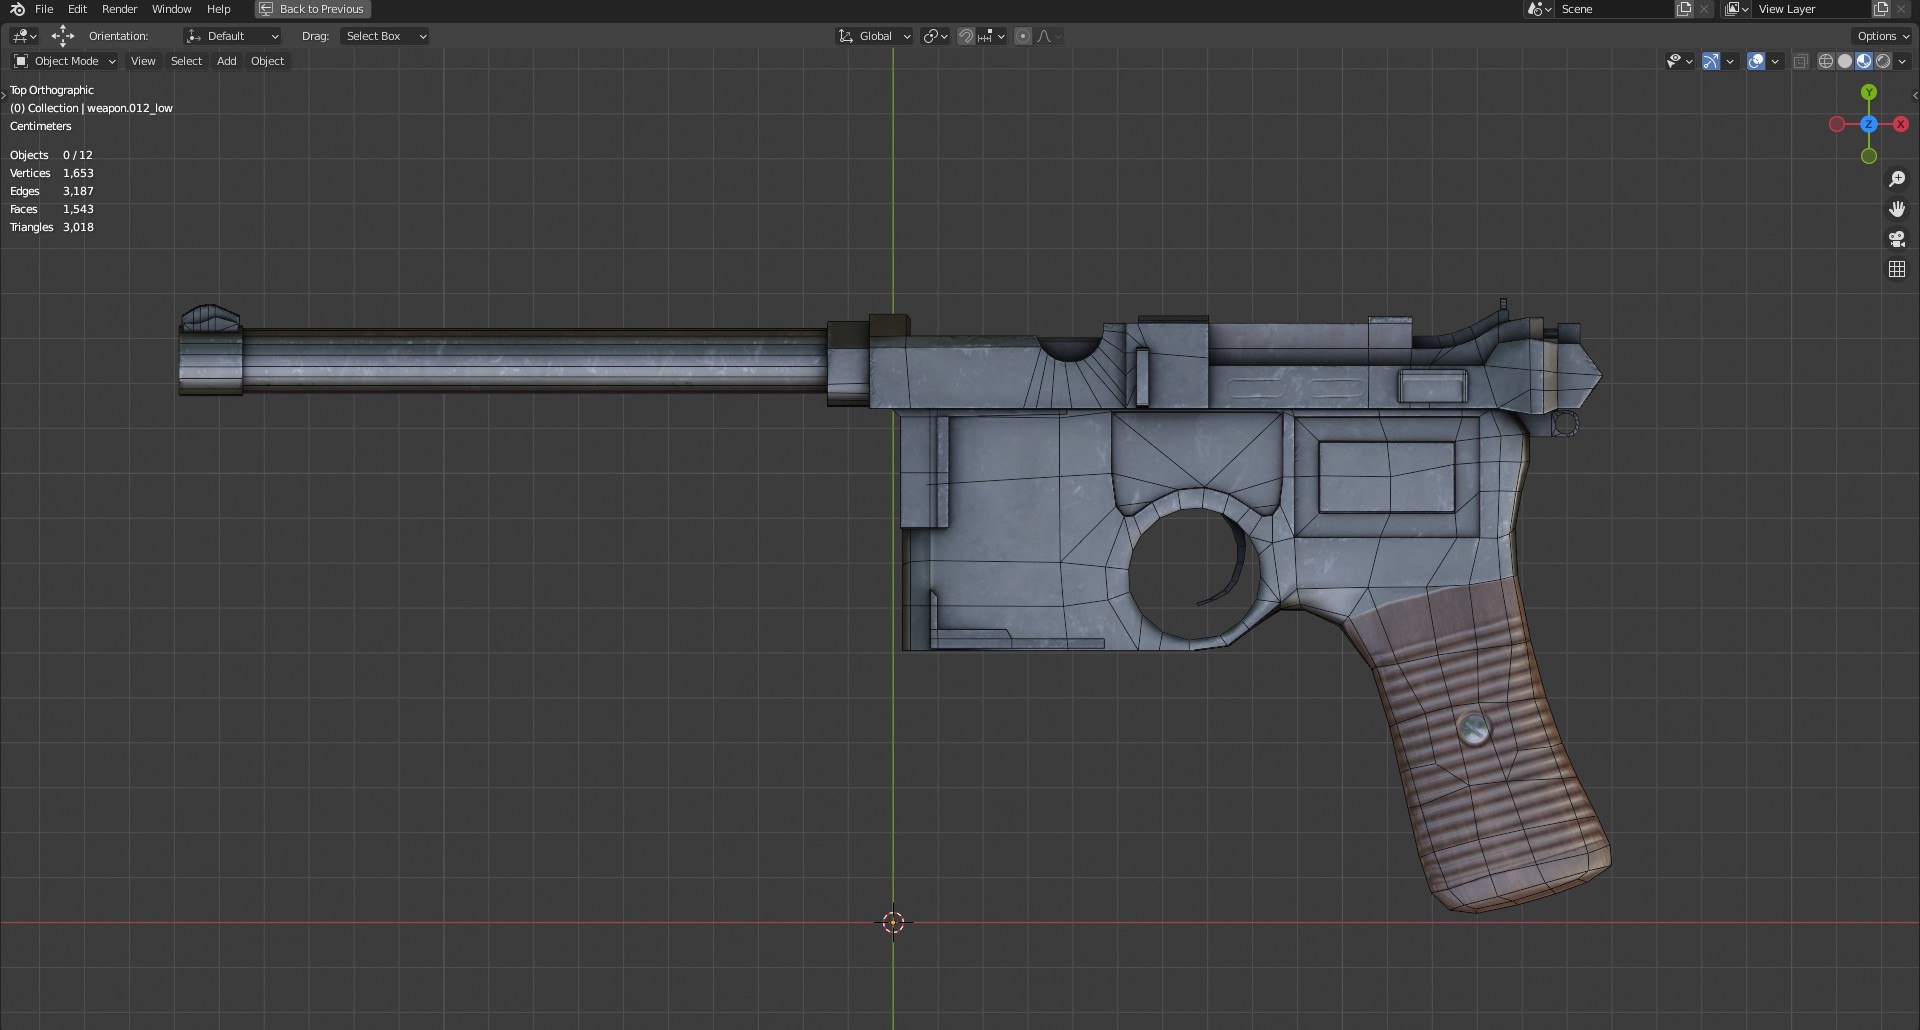Add a new View Layer icon
Screen dimensions: 1920x1030
1881,9
